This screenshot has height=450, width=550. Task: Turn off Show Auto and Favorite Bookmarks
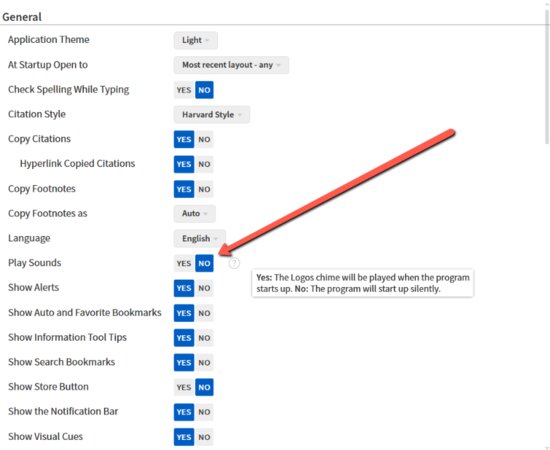(204, 313)
